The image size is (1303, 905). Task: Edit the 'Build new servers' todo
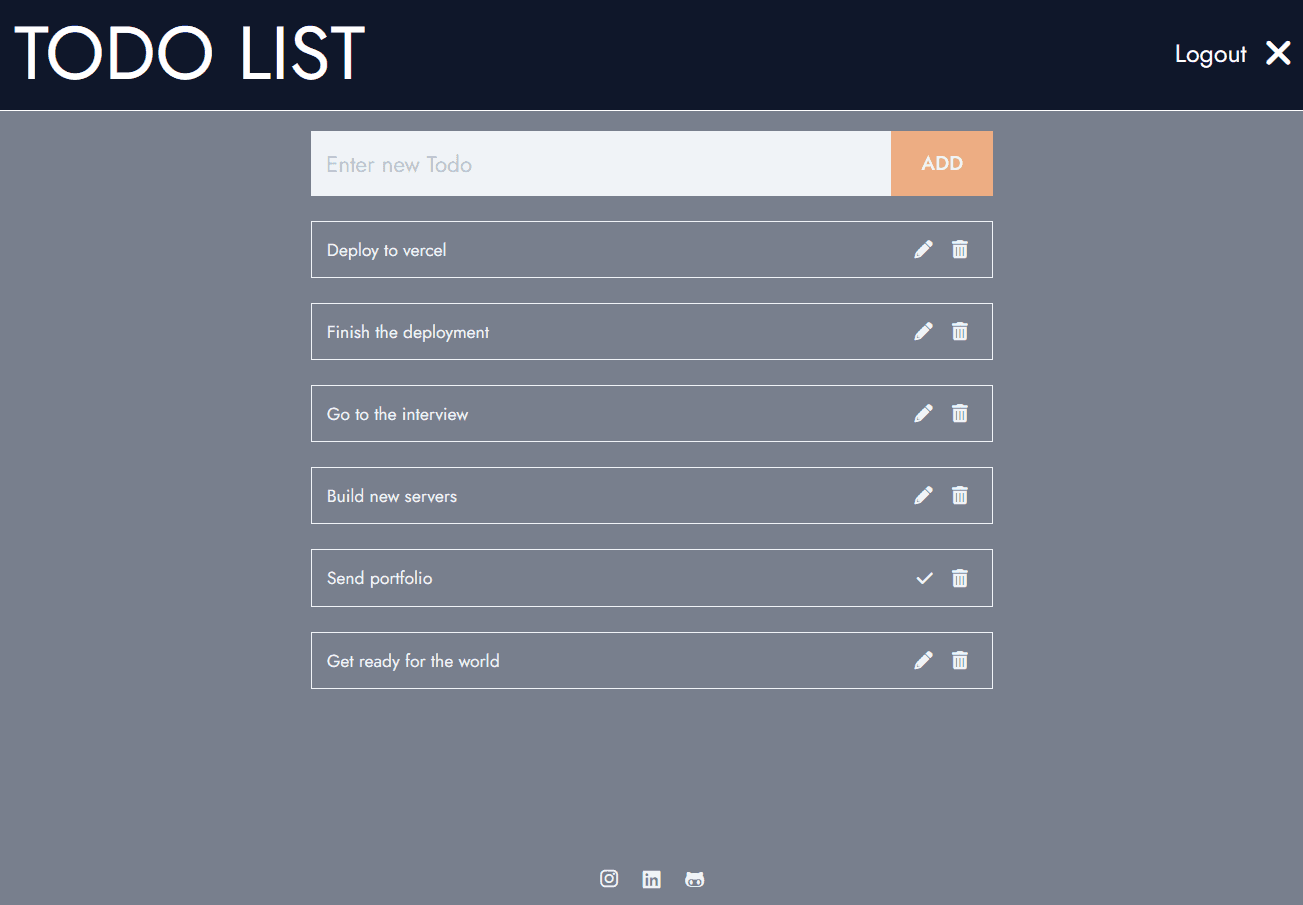pos(923,495)
